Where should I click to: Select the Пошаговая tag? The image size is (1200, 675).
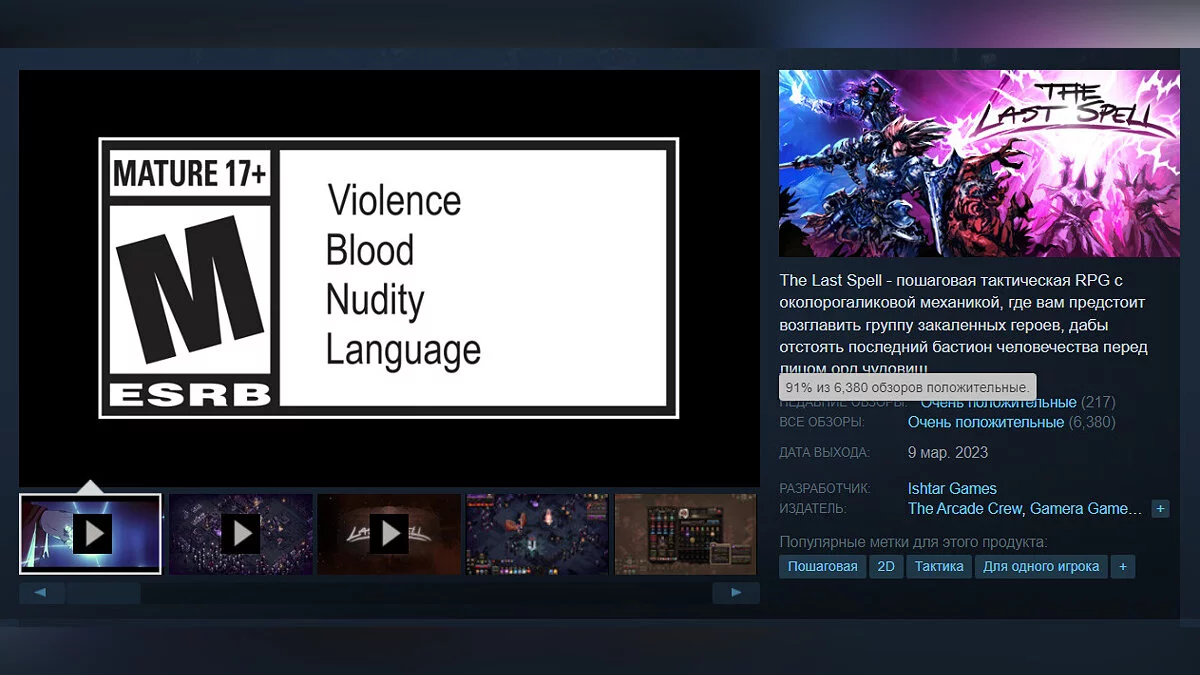coord(823,567)
